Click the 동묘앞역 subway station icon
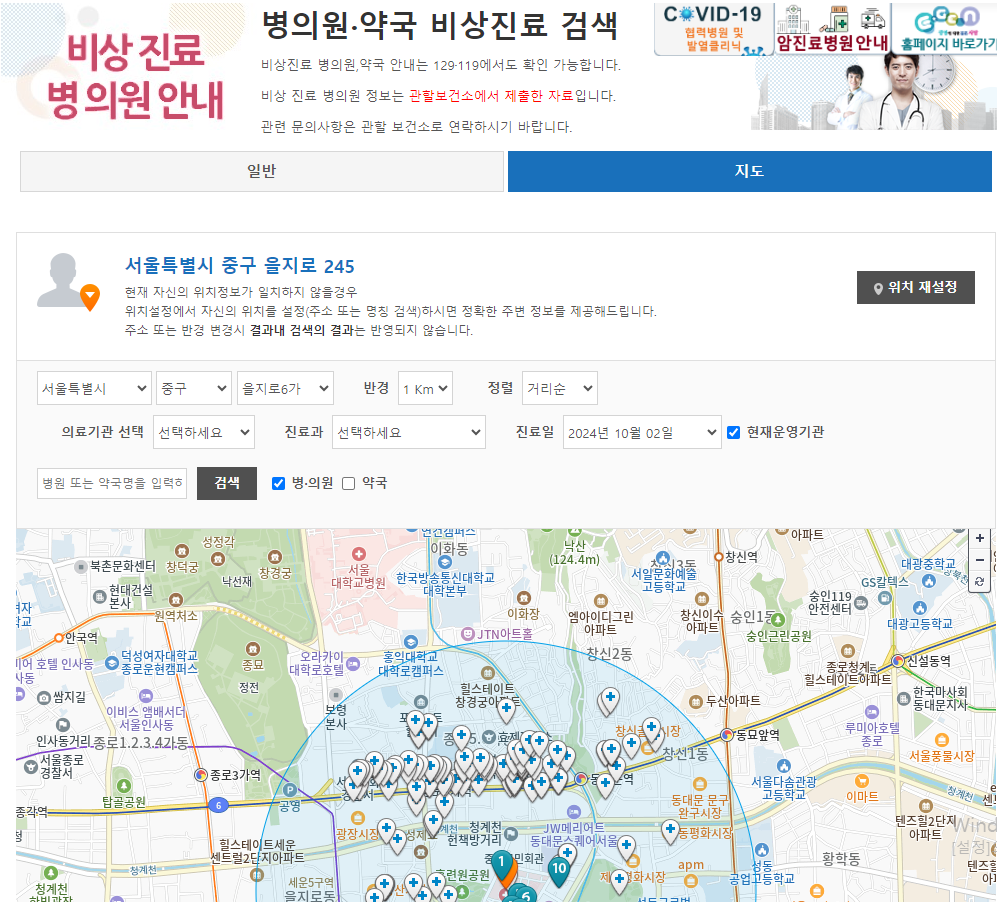The width and height of the screenshot is (997, 902). [727, 735]
